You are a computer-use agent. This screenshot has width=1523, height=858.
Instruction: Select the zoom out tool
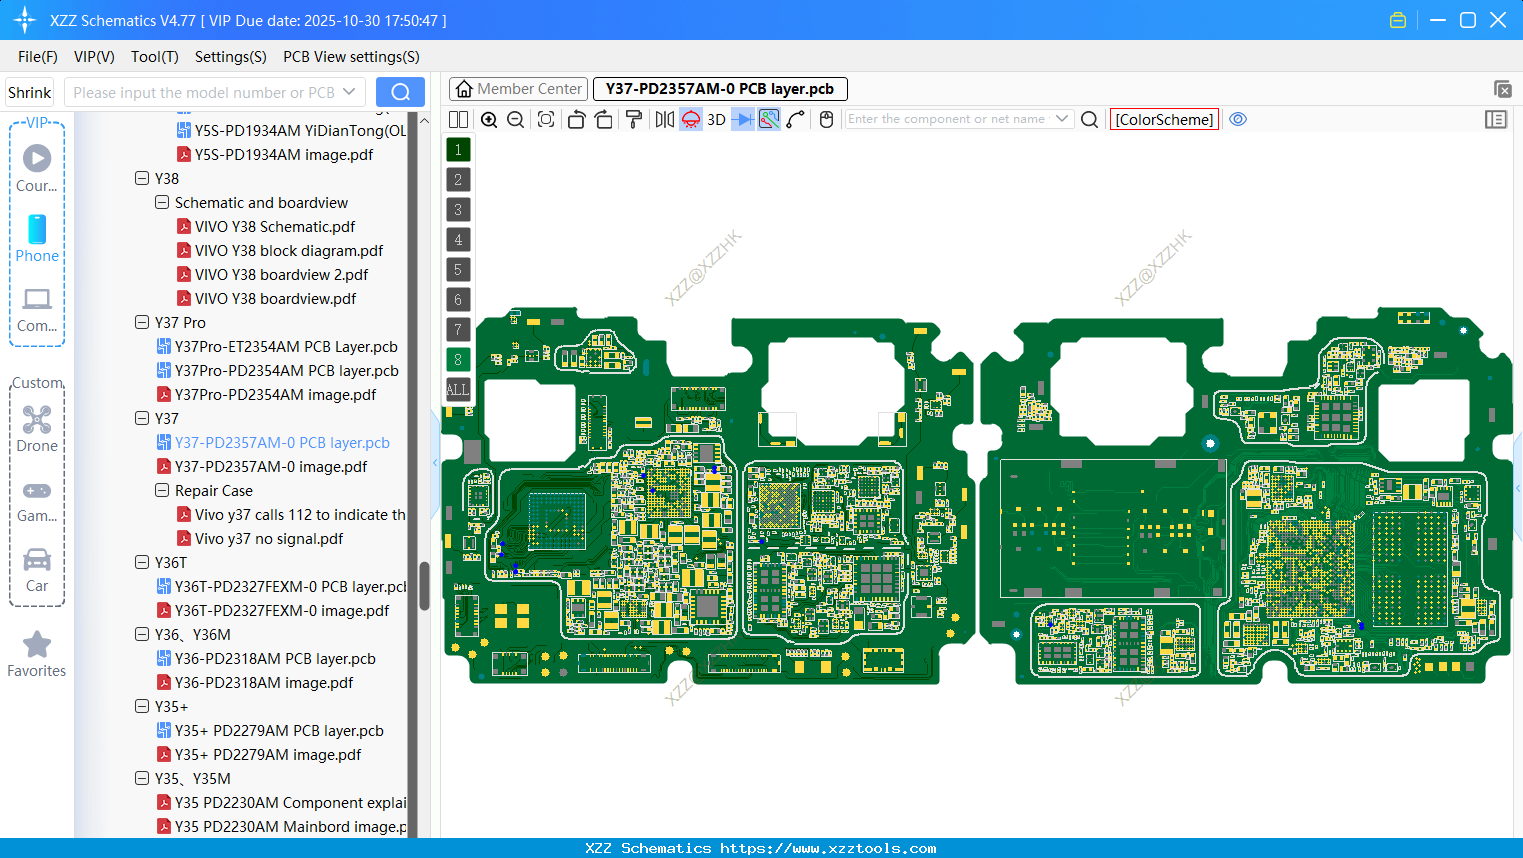pyautogui.click(x=514, y=119)
